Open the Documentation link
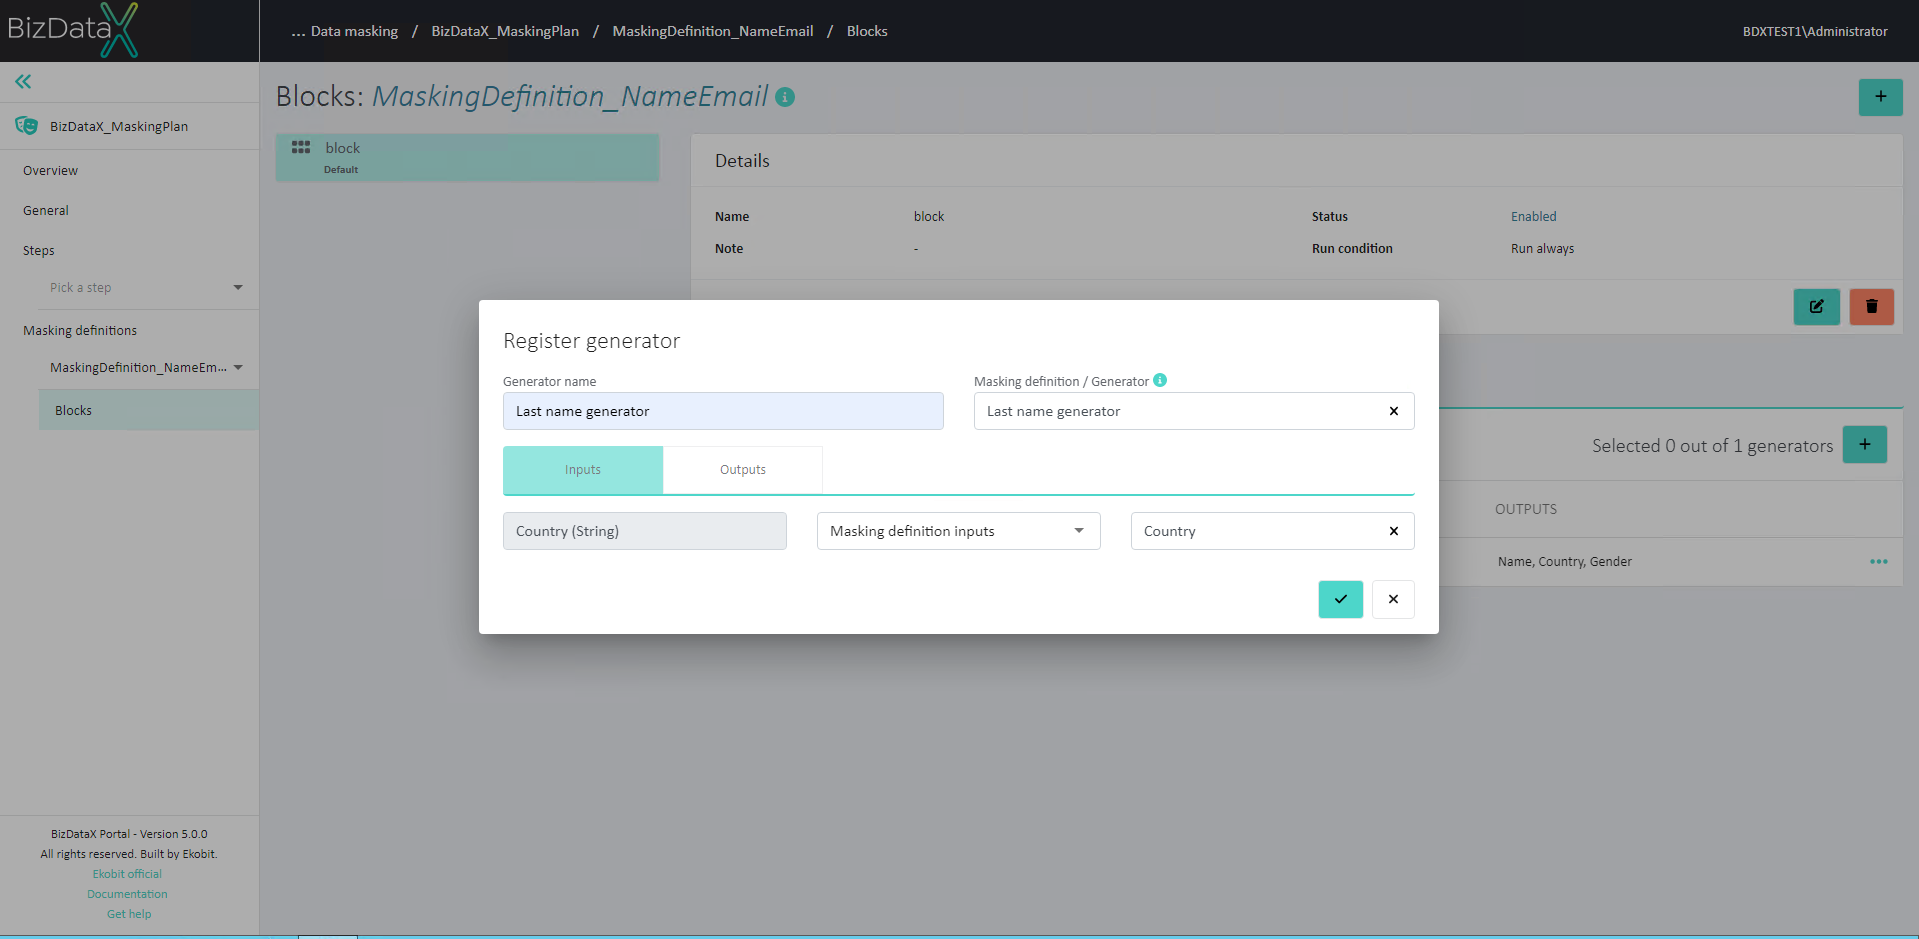 pos(127,894)
